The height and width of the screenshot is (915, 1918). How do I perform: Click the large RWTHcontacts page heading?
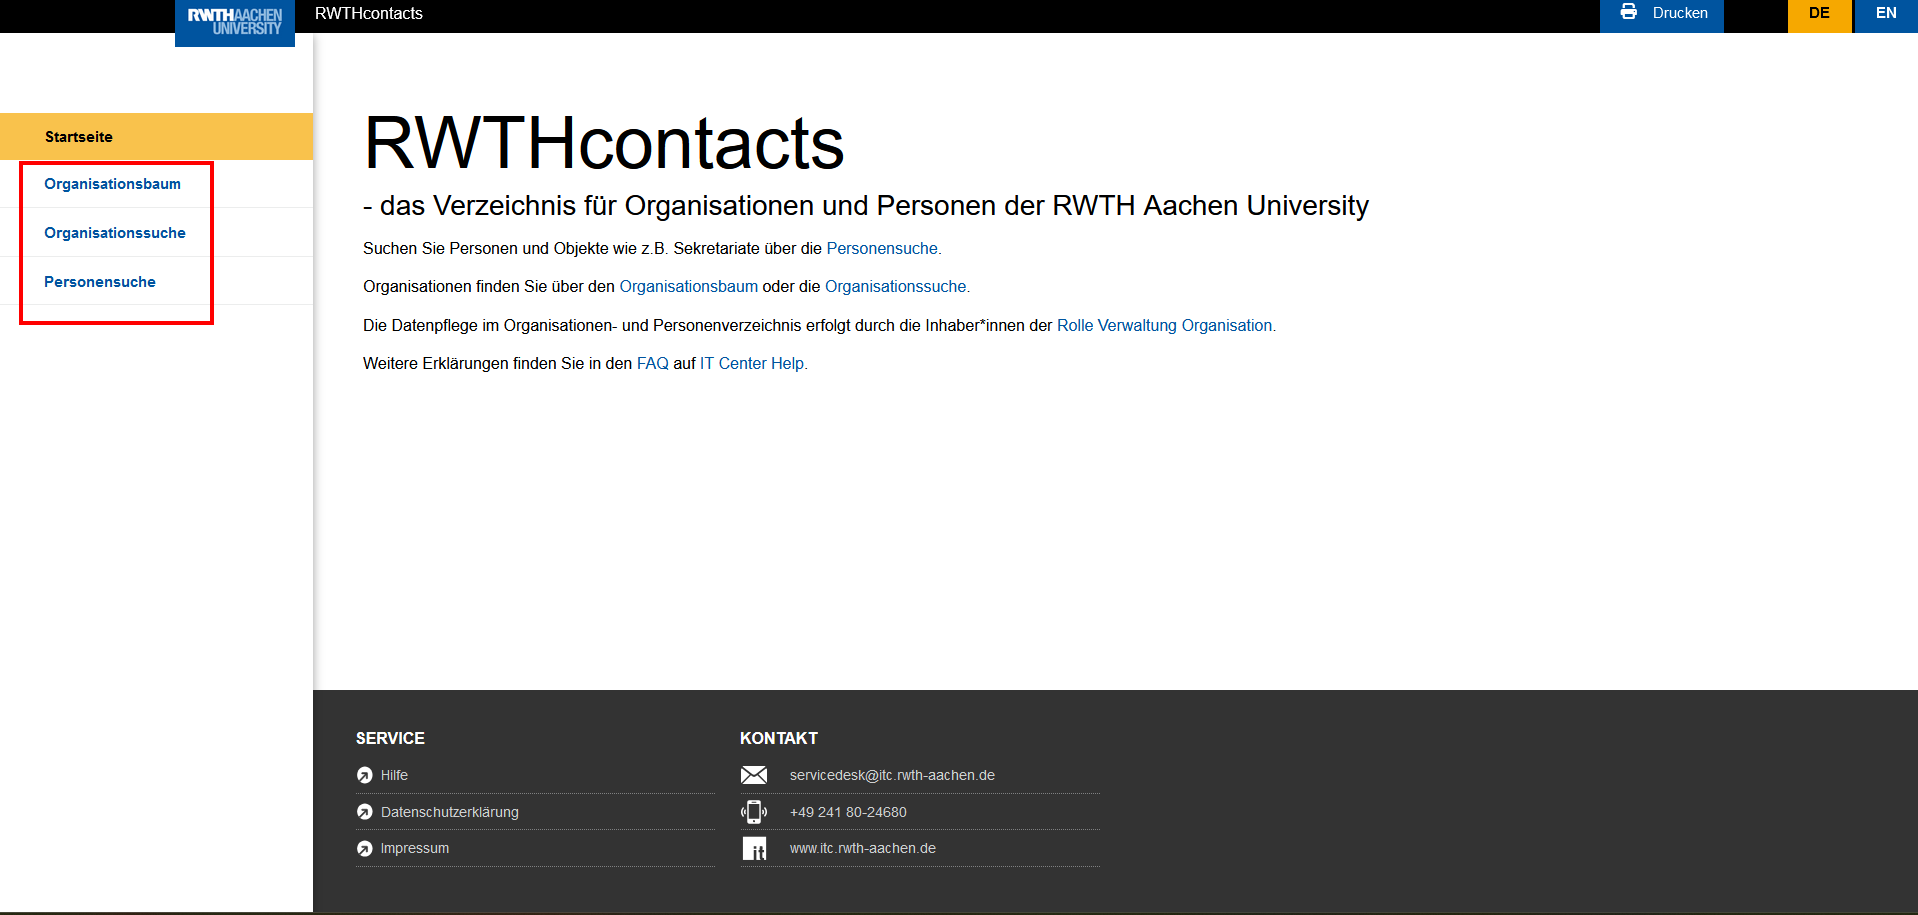point(604,143)
